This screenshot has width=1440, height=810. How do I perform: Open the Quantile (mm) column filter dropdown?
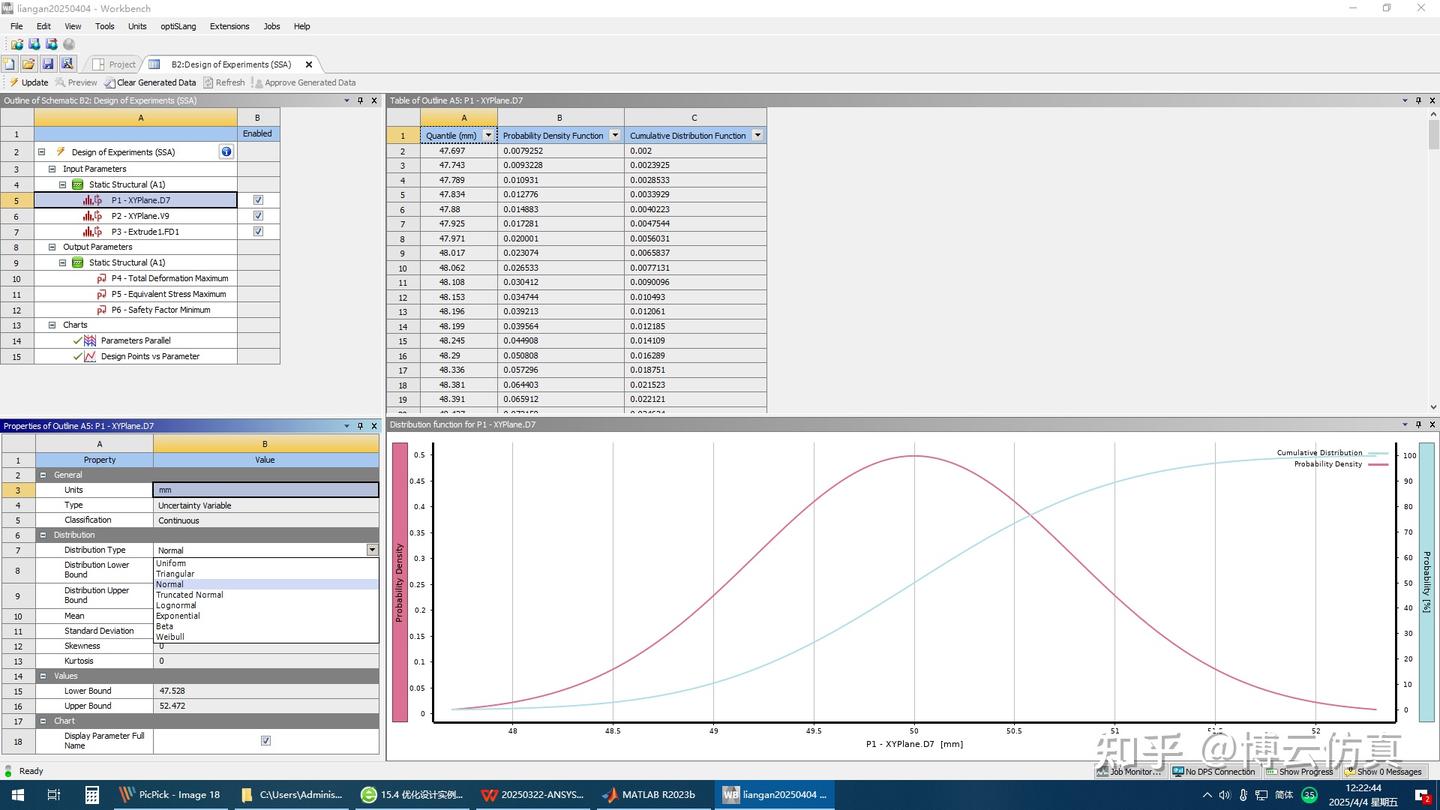tap(488, 135)
